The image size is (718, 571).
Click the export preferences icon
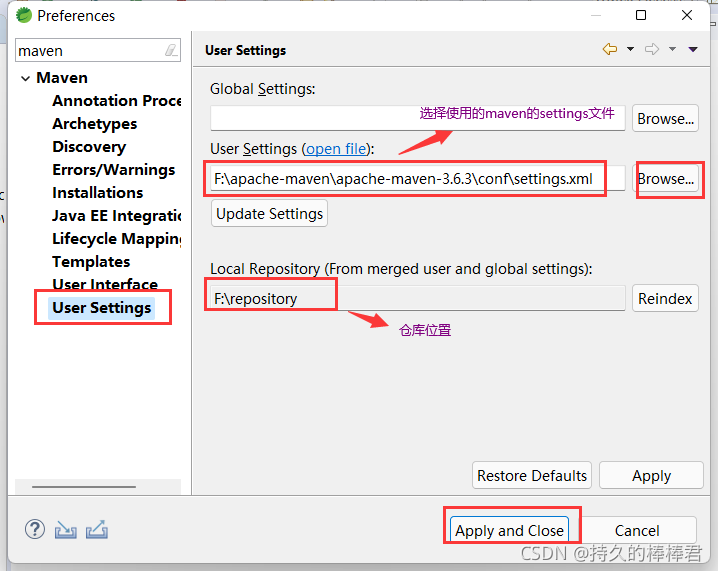[x=97, y=530]
